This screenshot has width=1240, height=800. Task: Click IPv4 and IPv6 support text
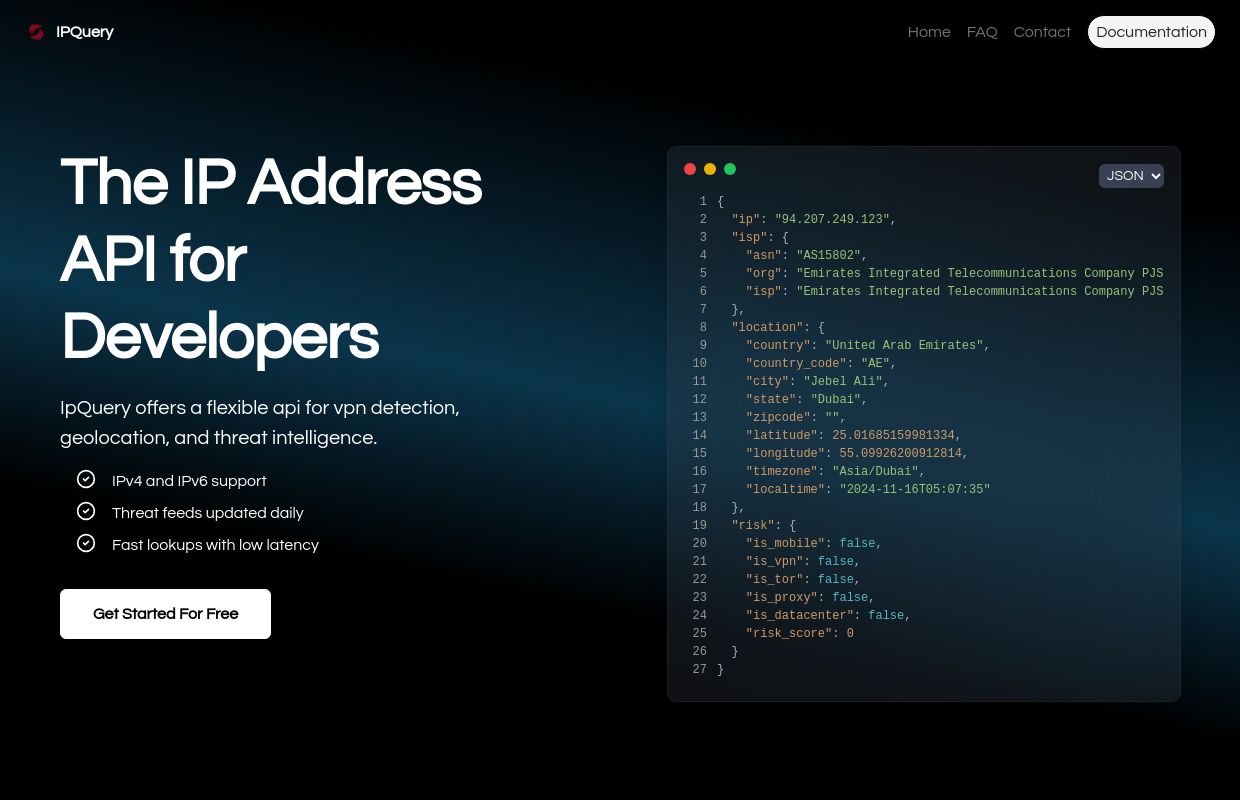(x=189, y=481)
